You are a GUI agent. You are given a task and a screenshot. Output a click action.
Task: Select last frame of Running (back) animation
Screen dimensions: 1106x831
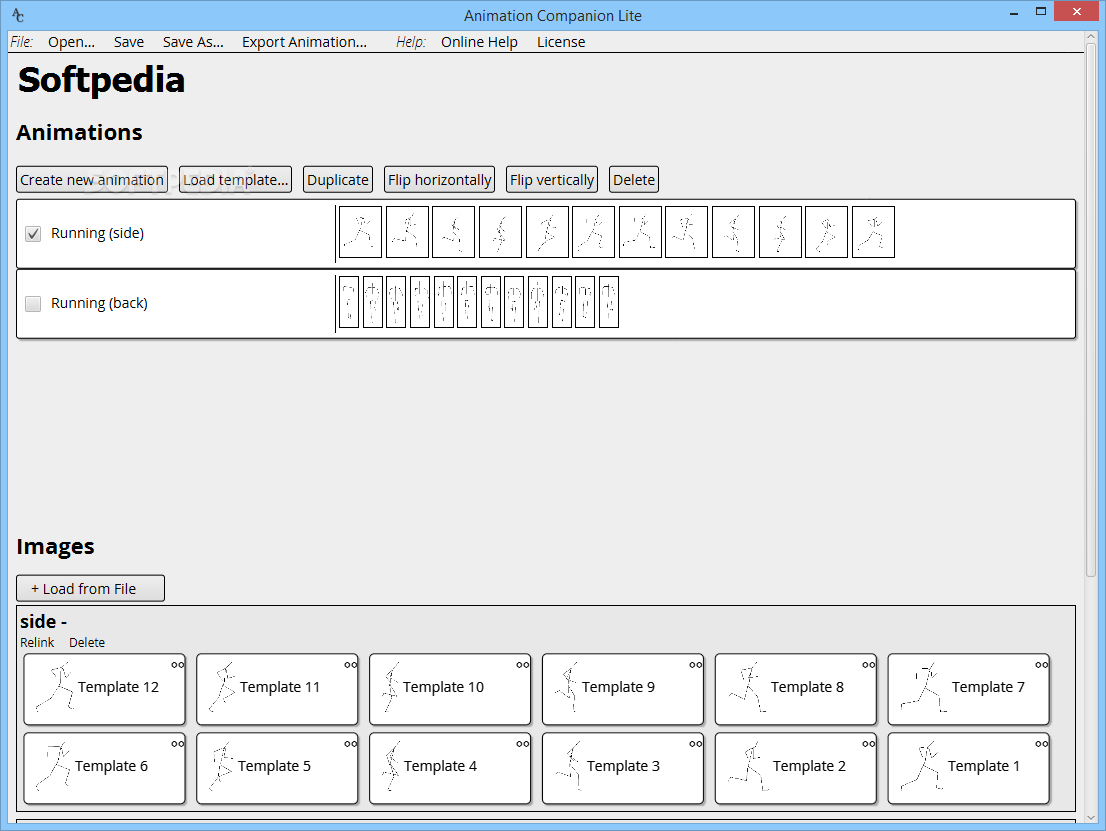609,302
